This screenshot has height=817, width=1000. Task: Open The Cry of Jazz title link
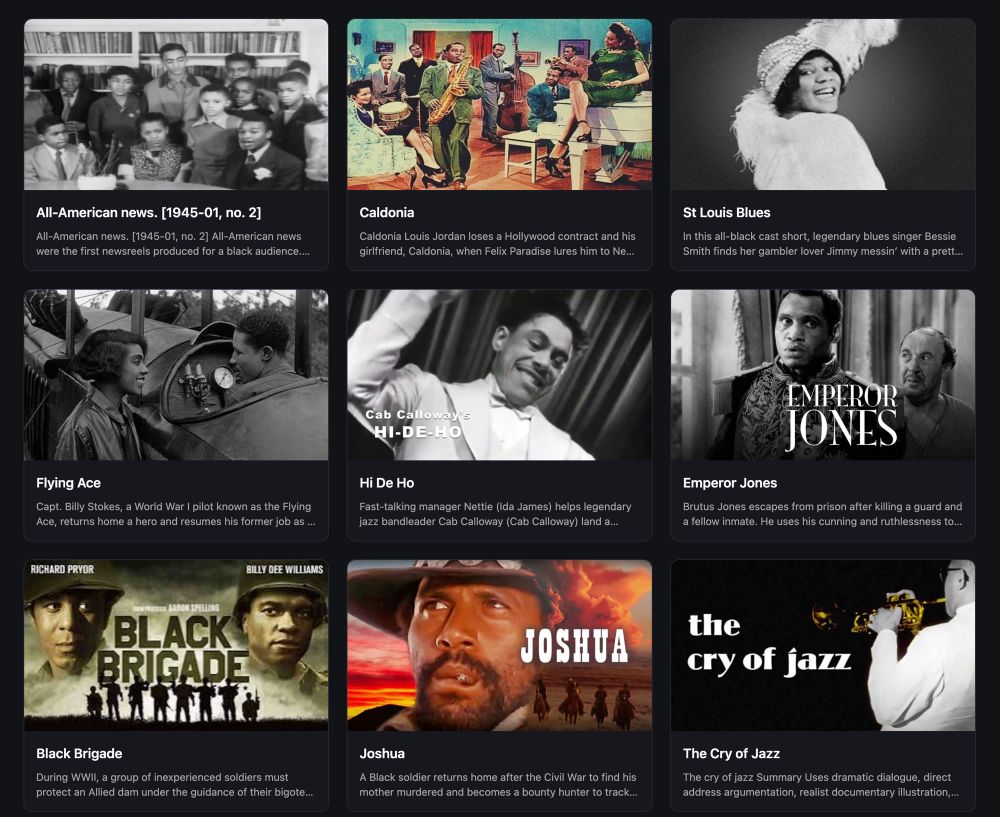(x=731, y=753)
